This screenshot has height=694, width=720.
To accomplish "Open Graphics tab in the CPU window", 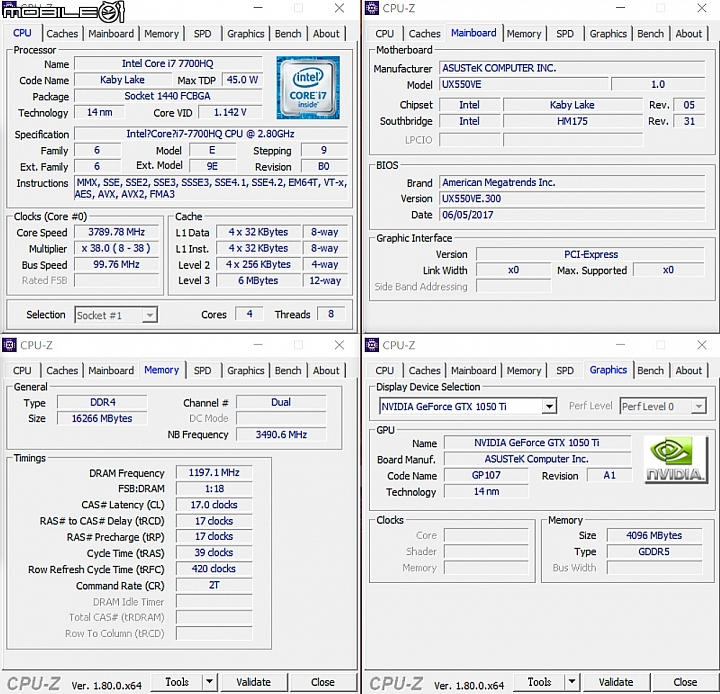I will (246, 34).
